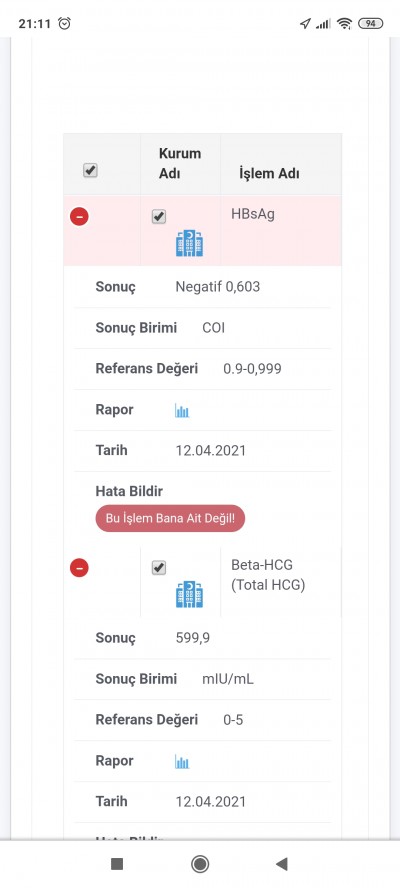Tap the Android back navigation triangle
The image size is (400, 888).
coord(282,864)
